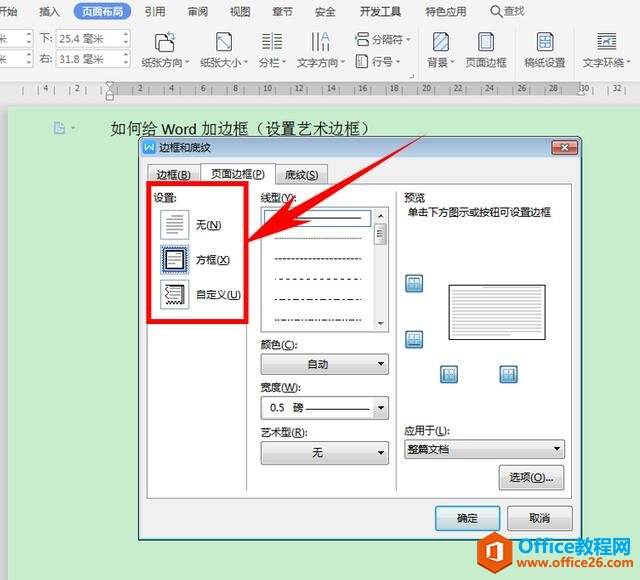Toggle the top border button in preview
640x580 pixels.
[x=414, y=283]
